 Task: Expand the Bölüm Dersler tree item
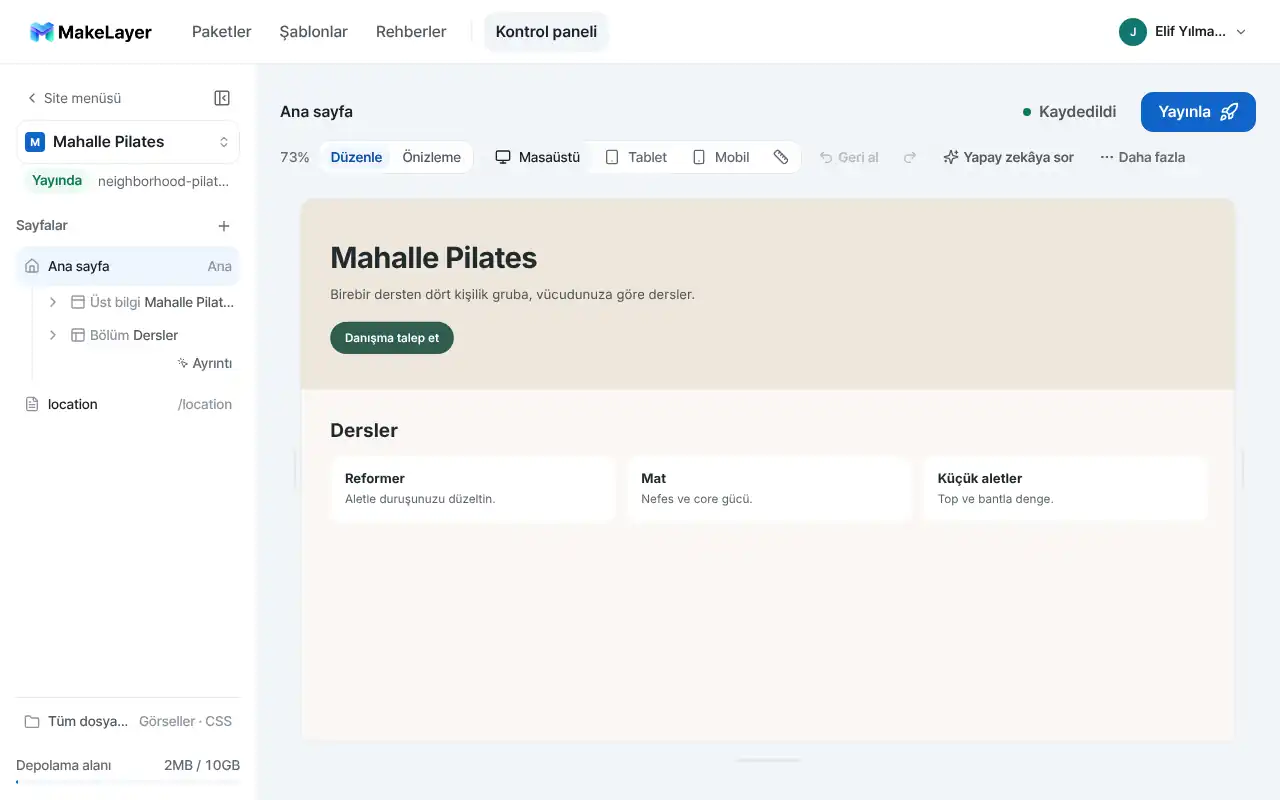(53, 335)
